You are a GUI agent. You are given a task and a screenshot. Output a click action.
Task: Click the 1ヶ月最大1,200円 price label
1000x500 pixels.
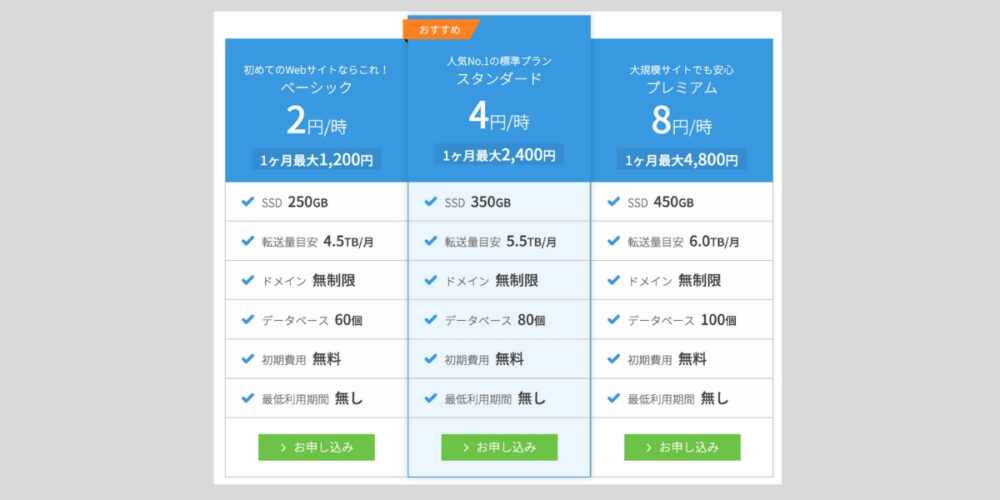[316, 160]
